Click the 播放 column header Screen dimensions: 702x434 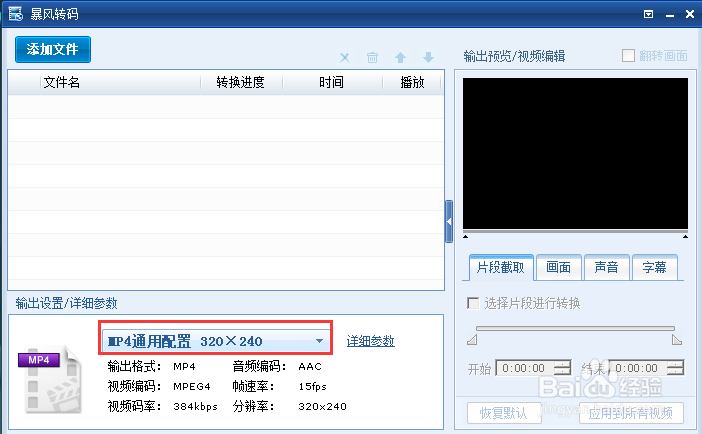pos(412,82)
